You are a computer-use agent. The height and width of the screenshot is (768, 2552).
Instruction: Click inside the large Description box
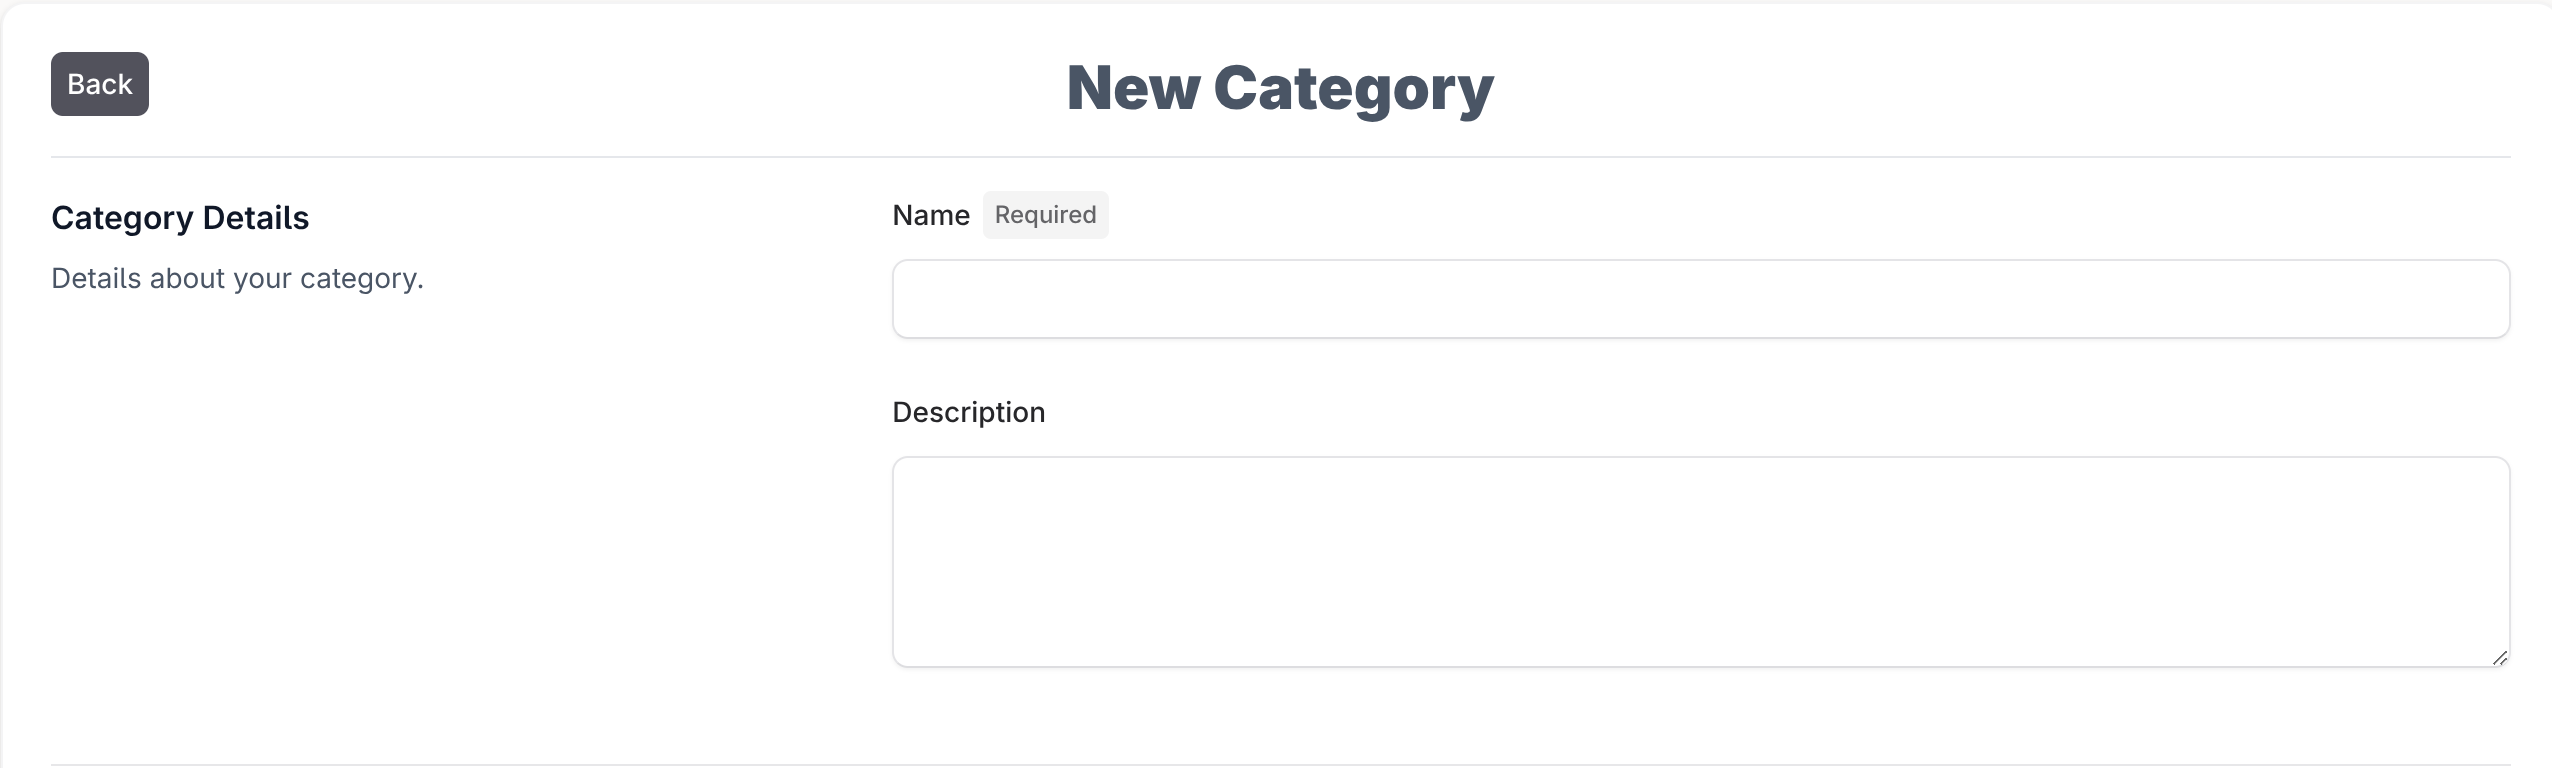pyautogui.click(x=1701, y=562)
